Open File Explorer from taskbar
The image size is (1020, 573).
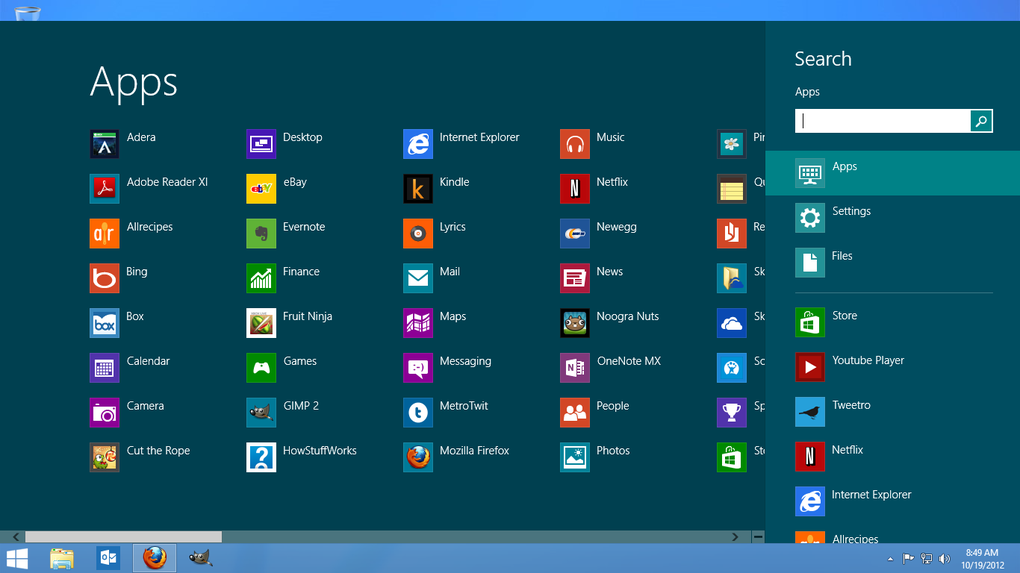pos(62,558)
